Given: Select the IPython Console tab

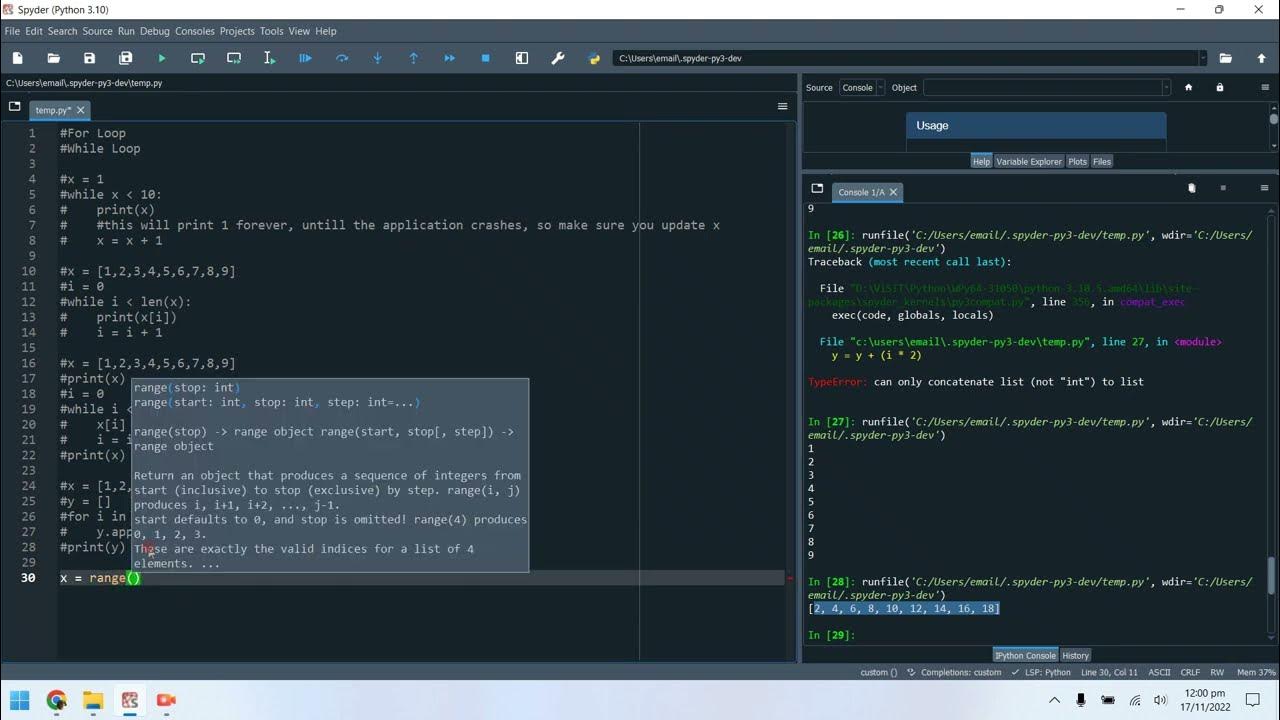Looking at the screenshot, I should tap(1025, 655).
